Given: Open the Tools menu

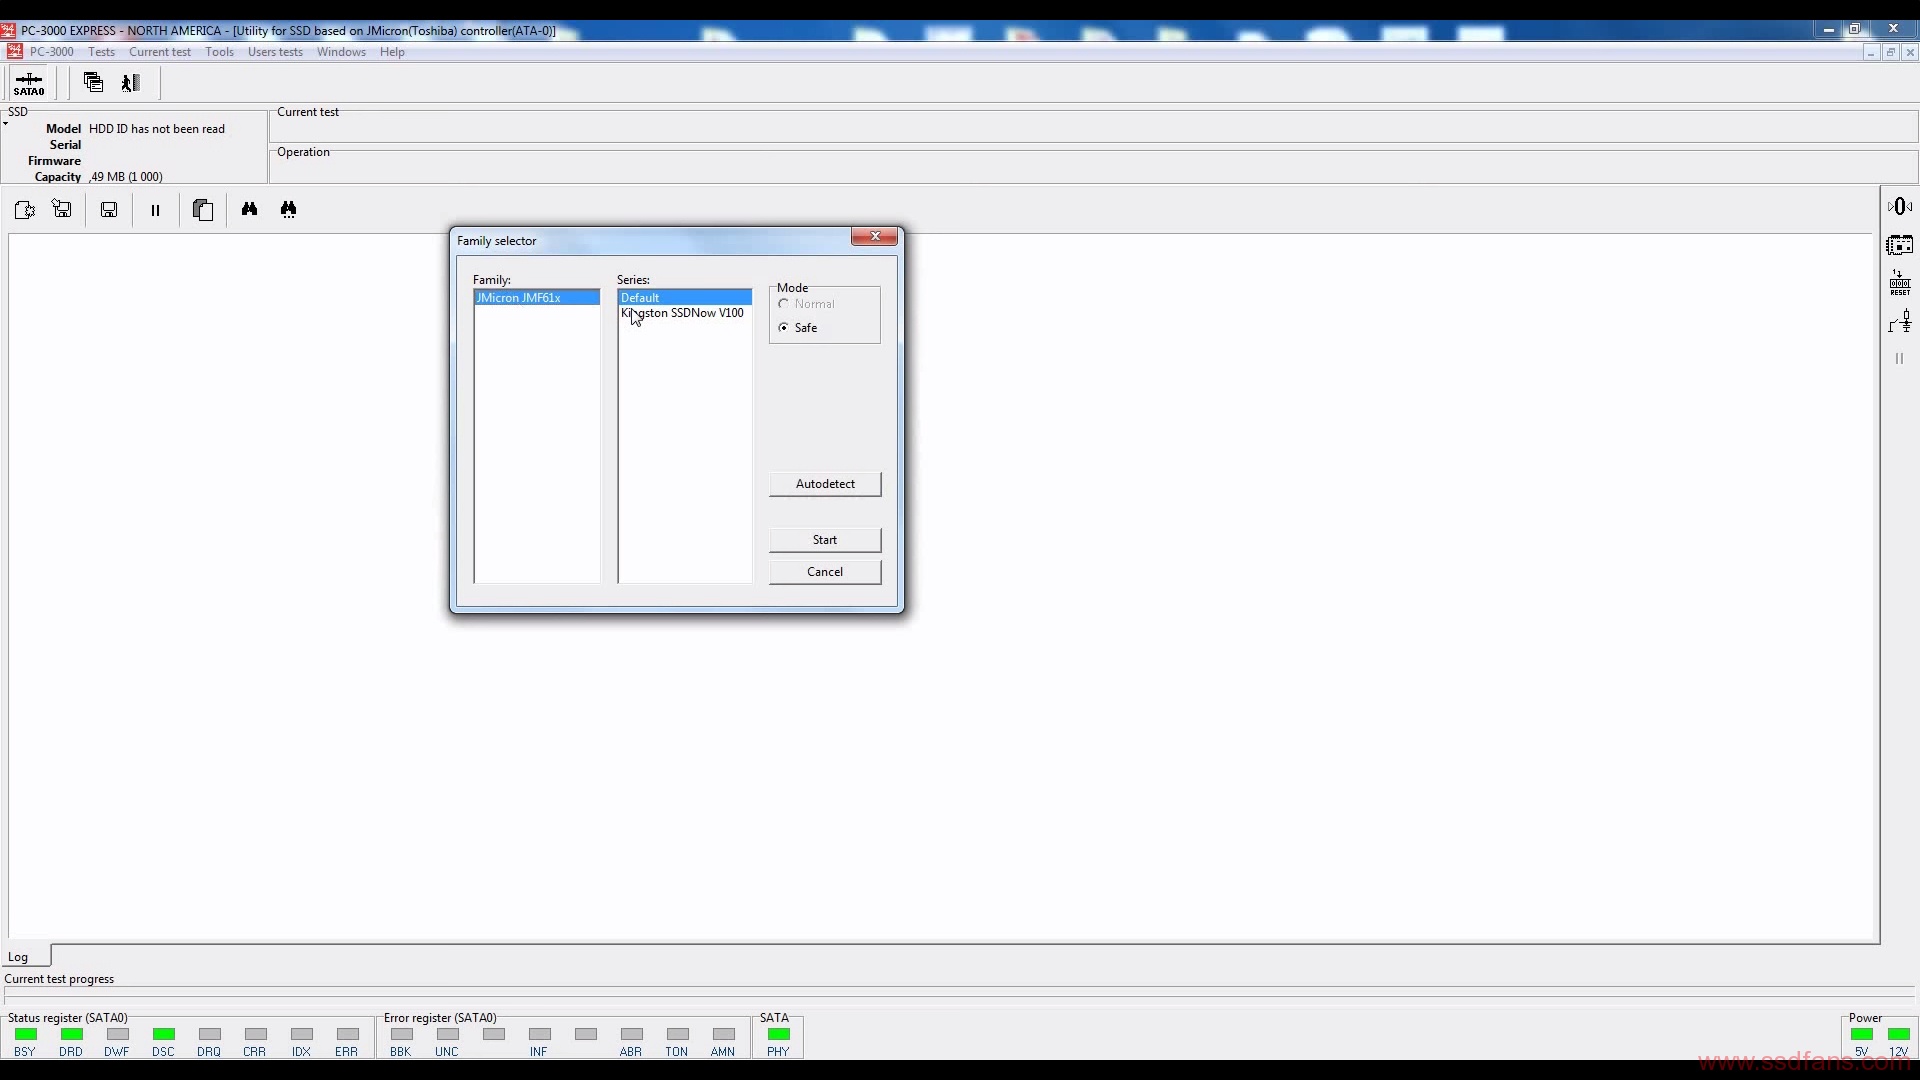Looking at the screenshot, I should [219, 52].
